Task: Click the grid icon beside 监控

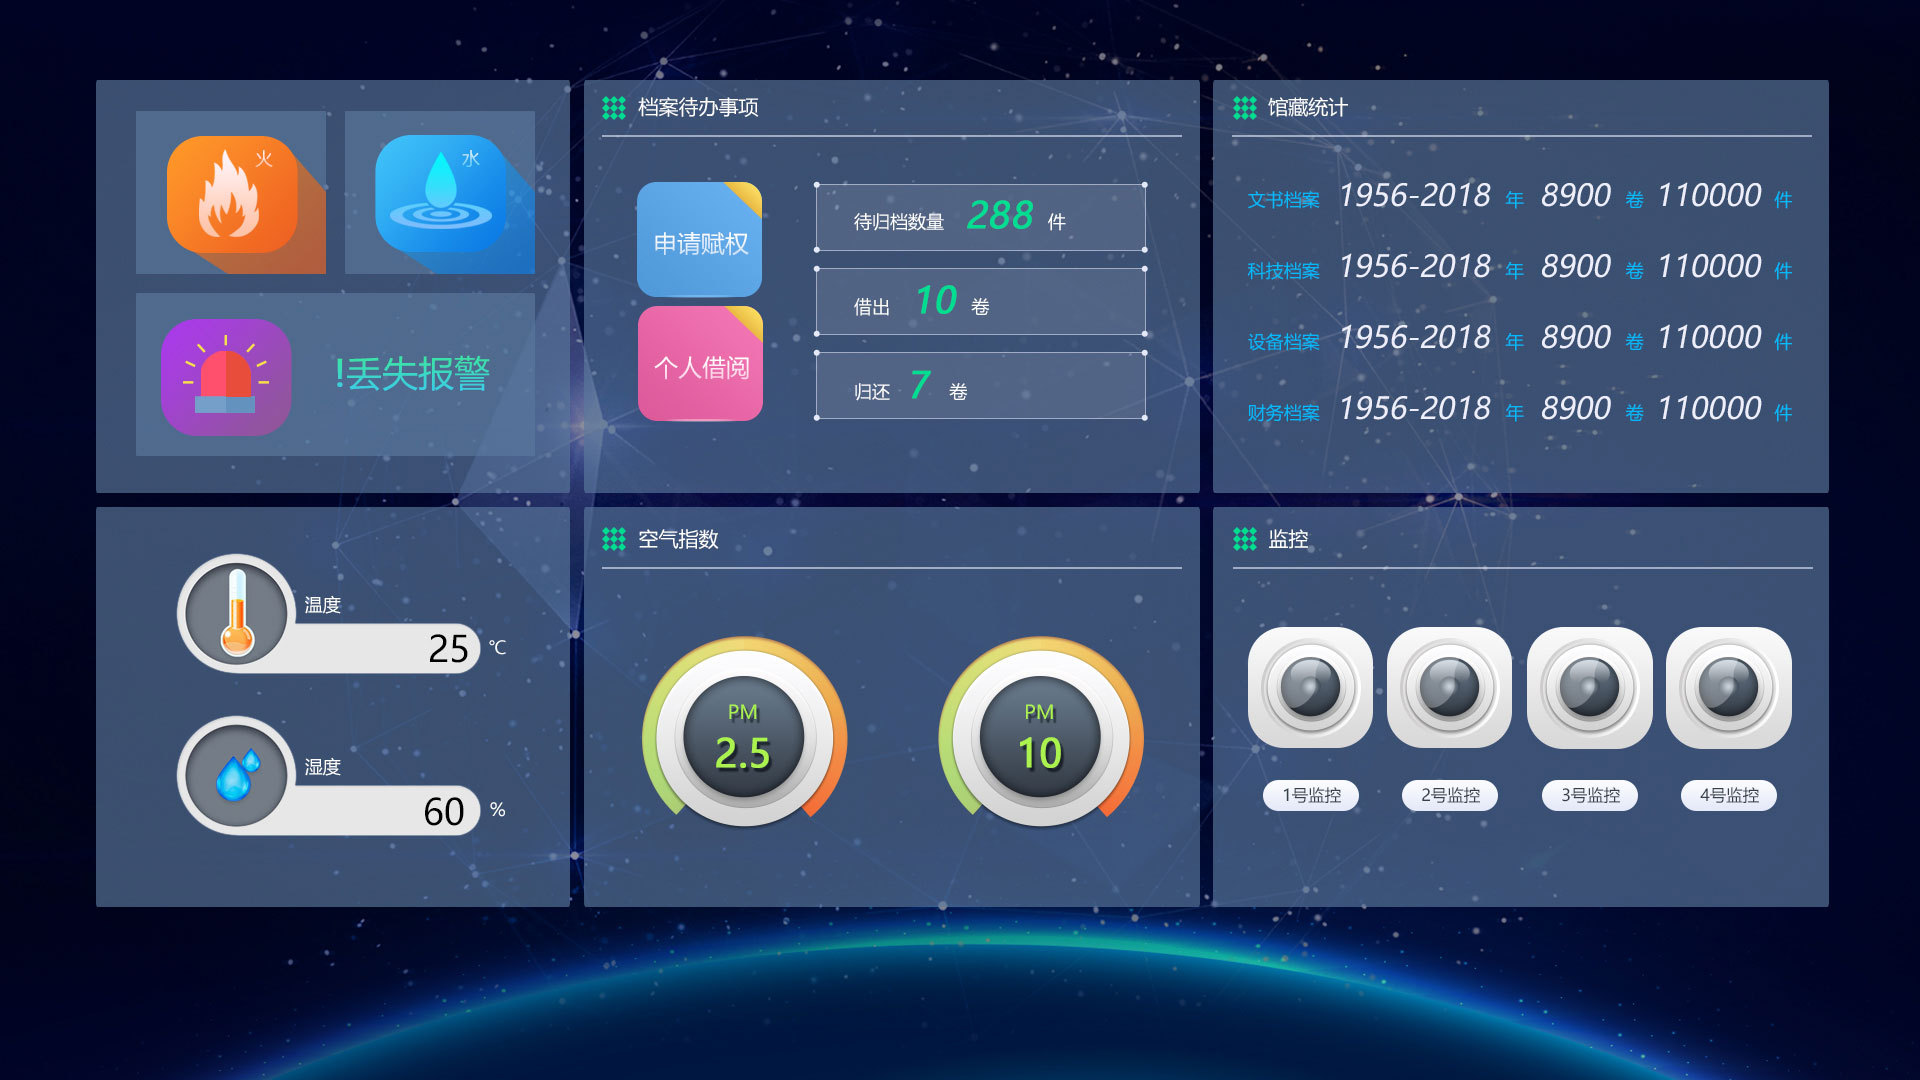Action: (x=1245, y=539)
